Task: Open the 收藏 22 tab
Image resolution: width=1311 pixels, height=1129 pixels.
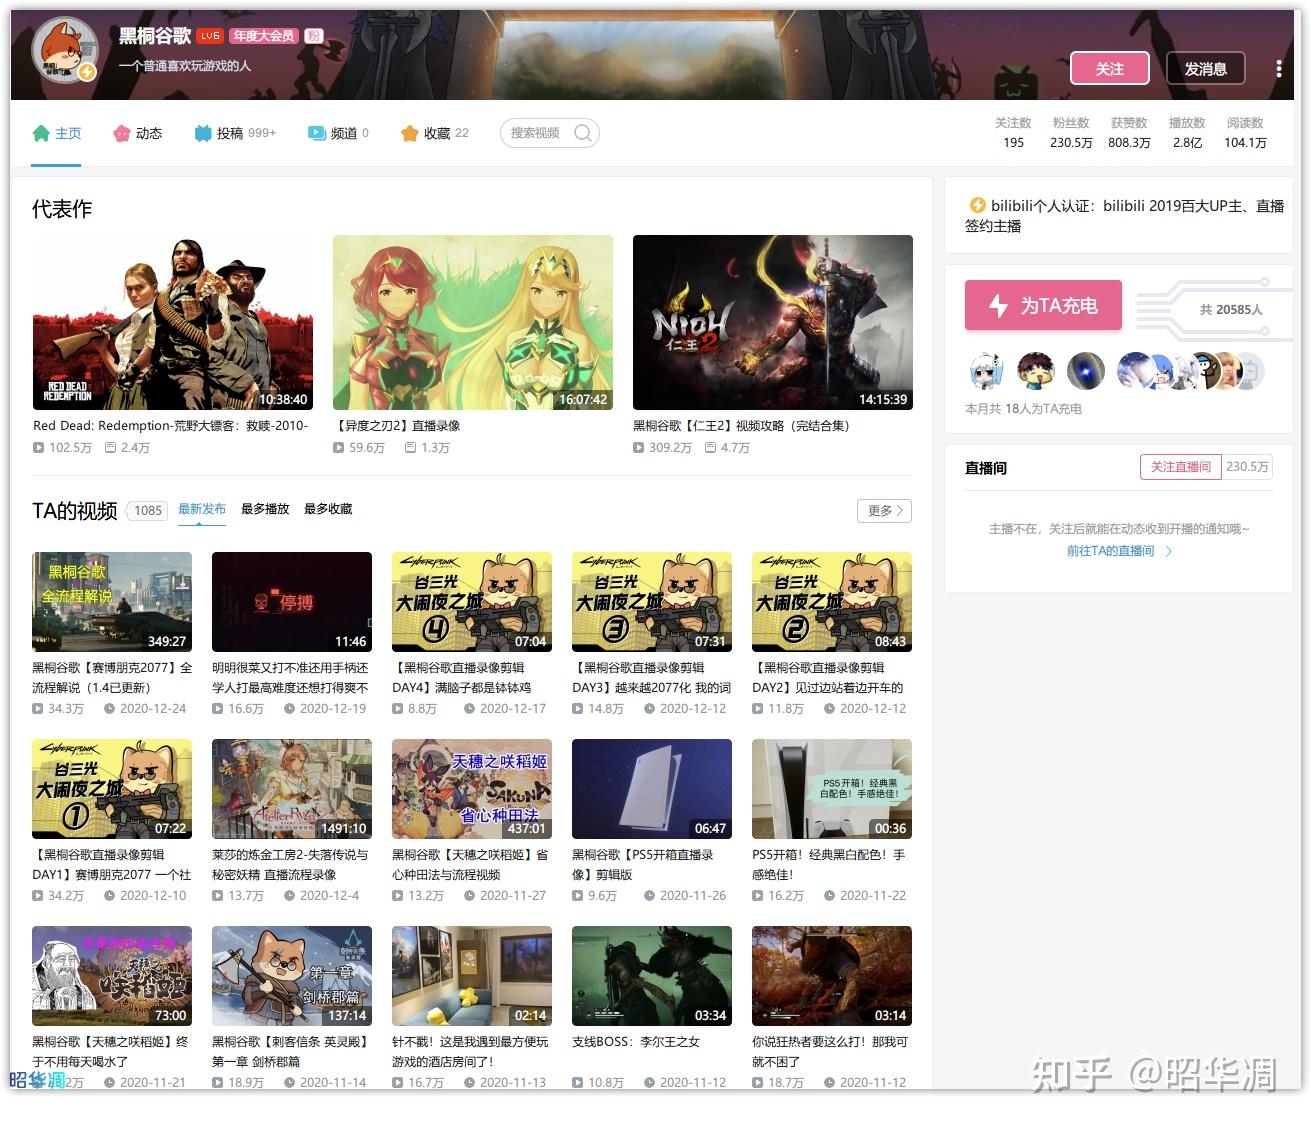Action: pos(434,133)
